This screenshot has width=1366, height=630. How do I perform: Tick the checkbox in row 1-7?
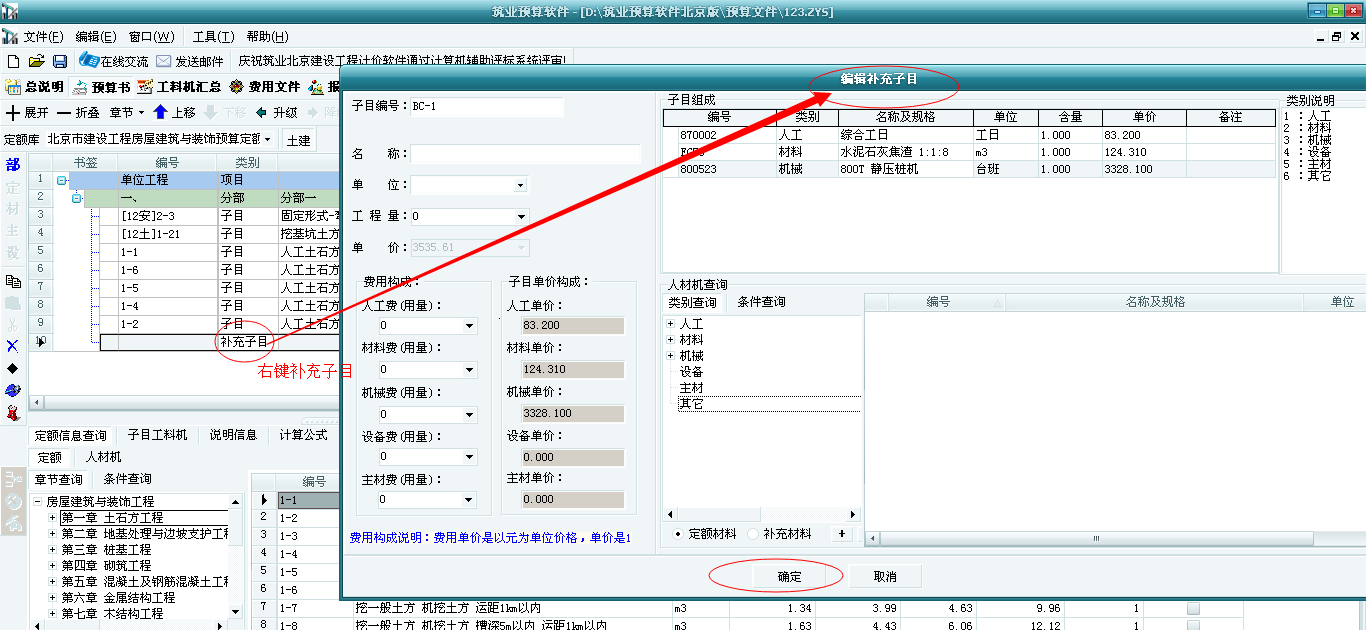(x=1193, y=608)
